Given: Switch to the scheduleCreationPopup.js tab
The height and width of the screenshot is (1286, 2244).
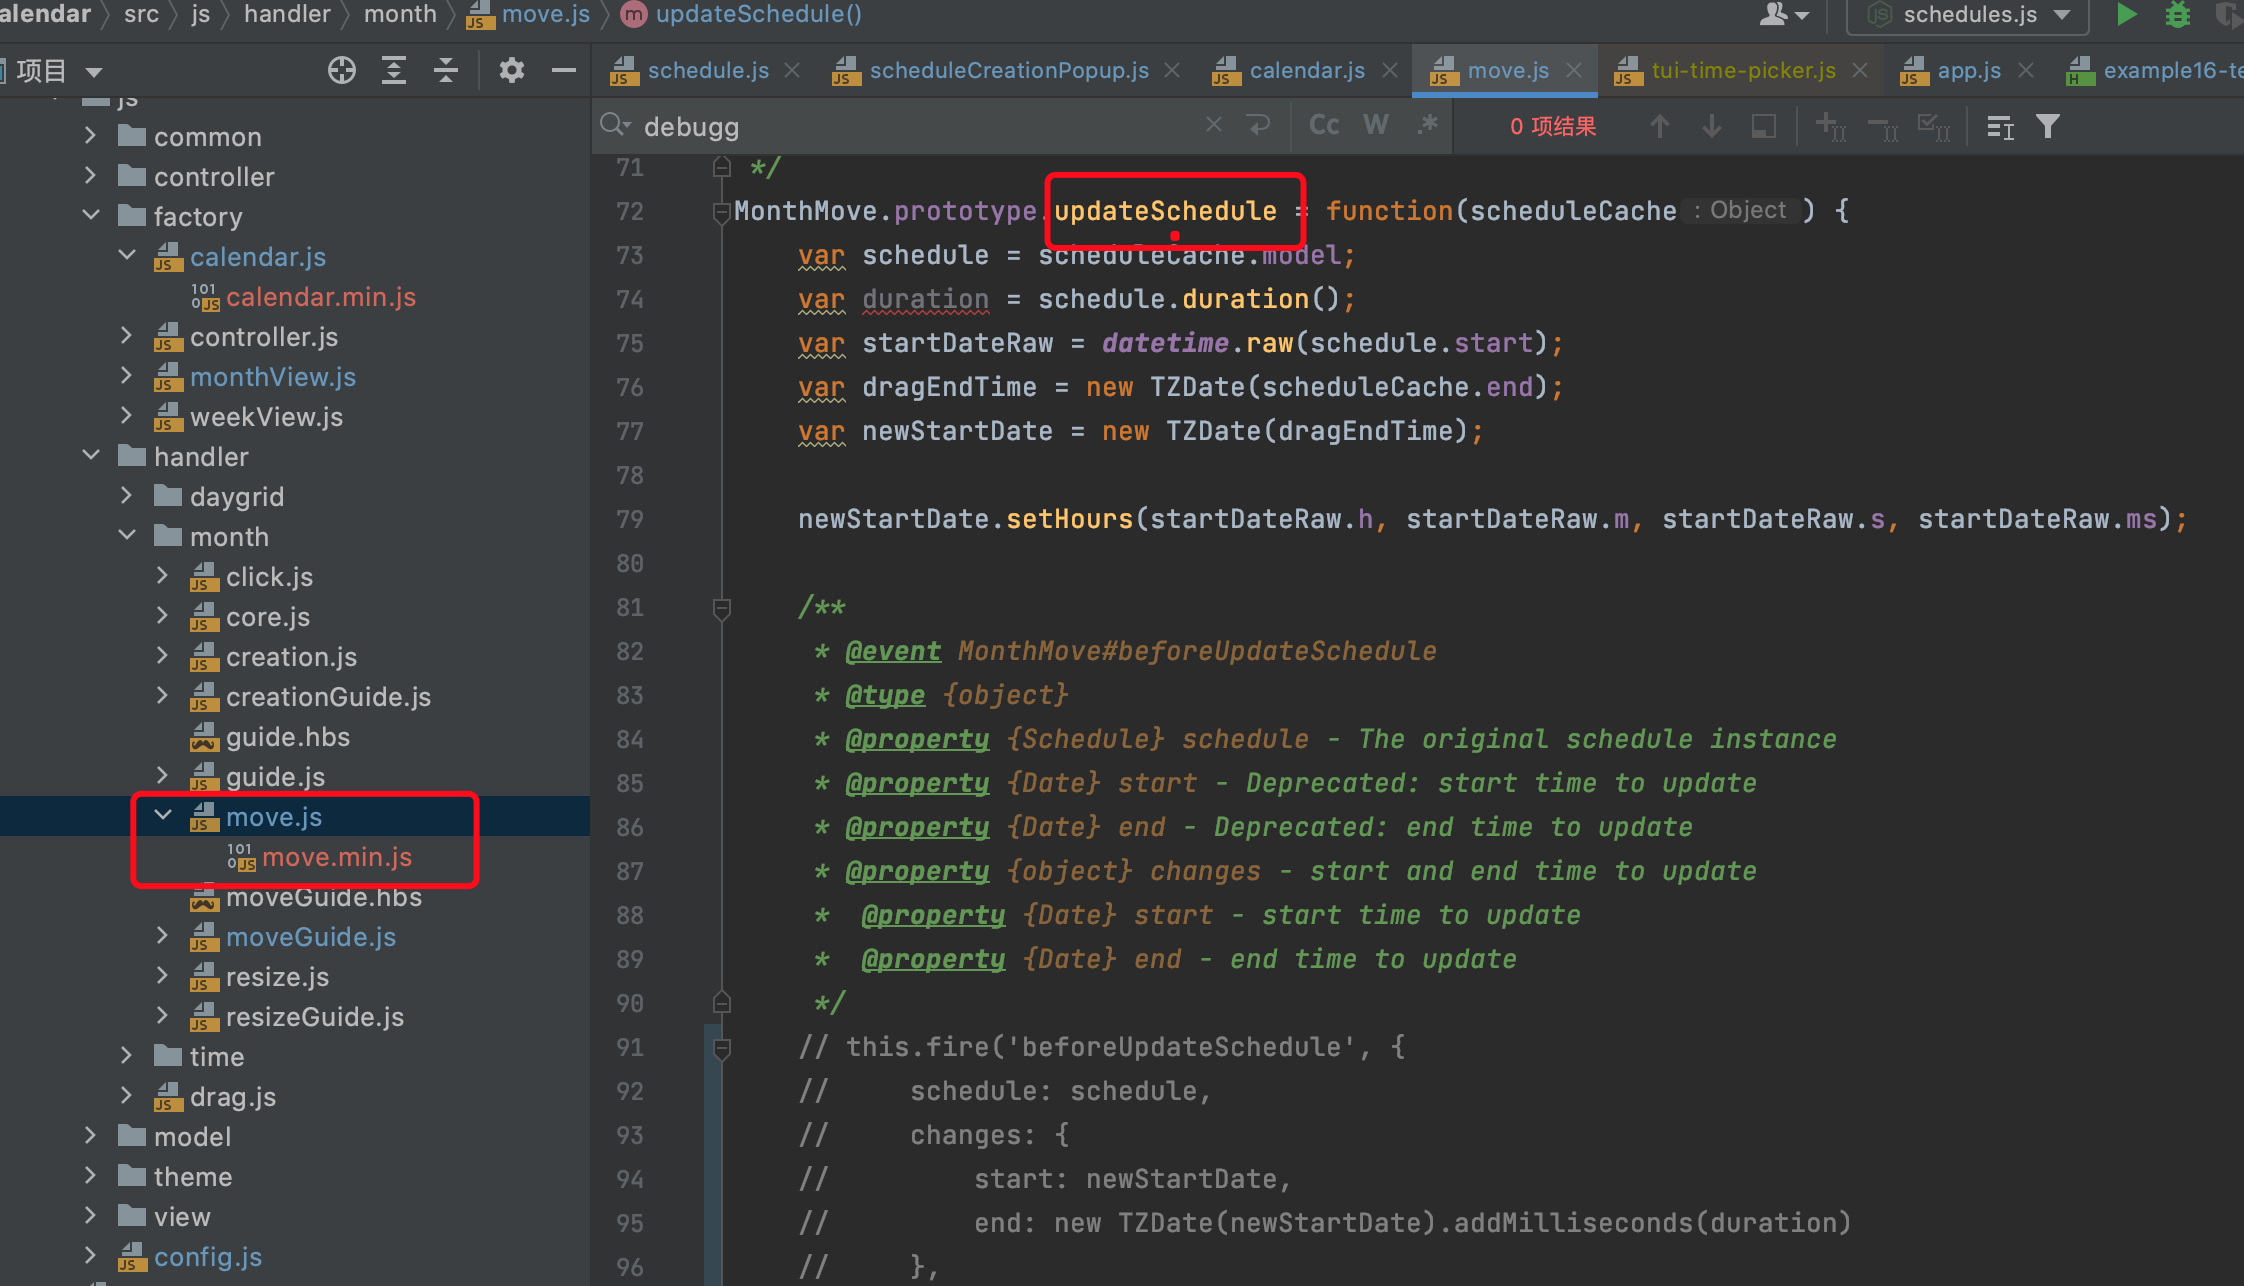Looking at the screenshot, I should pyautogui.click(x=1008, y=70).
